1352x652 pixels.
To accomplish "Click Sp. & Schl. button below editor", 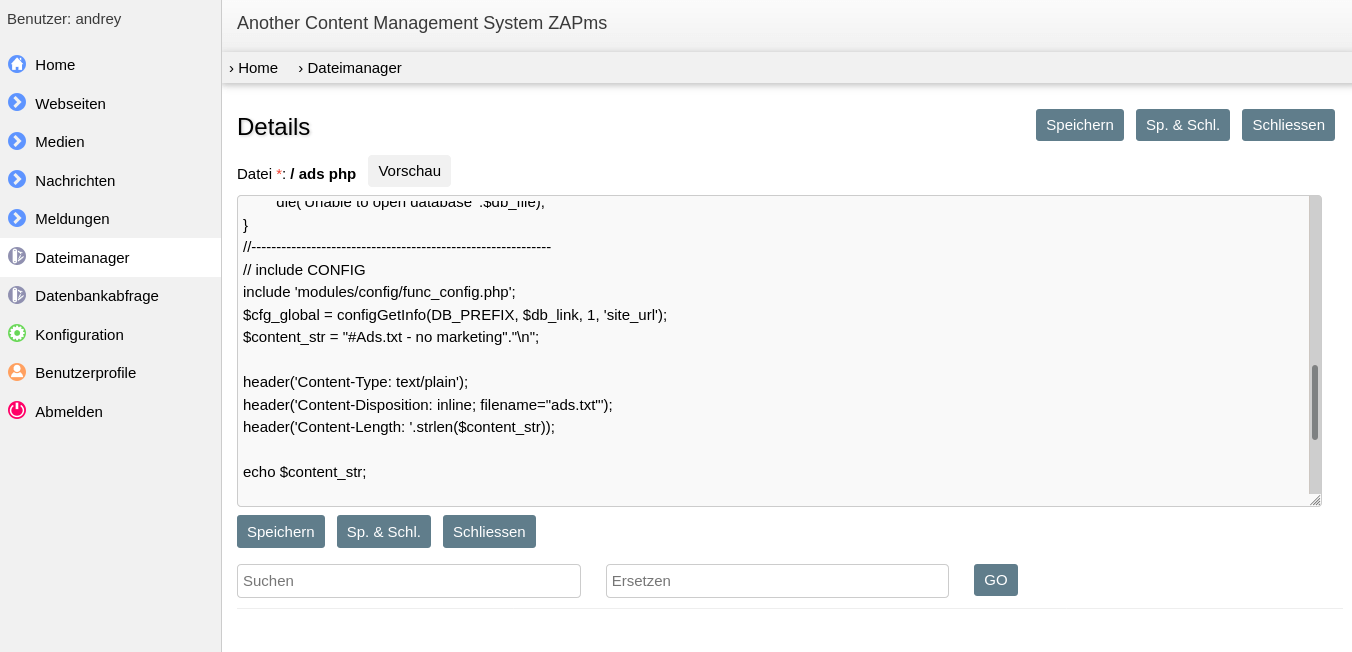I will coord(384,531).
